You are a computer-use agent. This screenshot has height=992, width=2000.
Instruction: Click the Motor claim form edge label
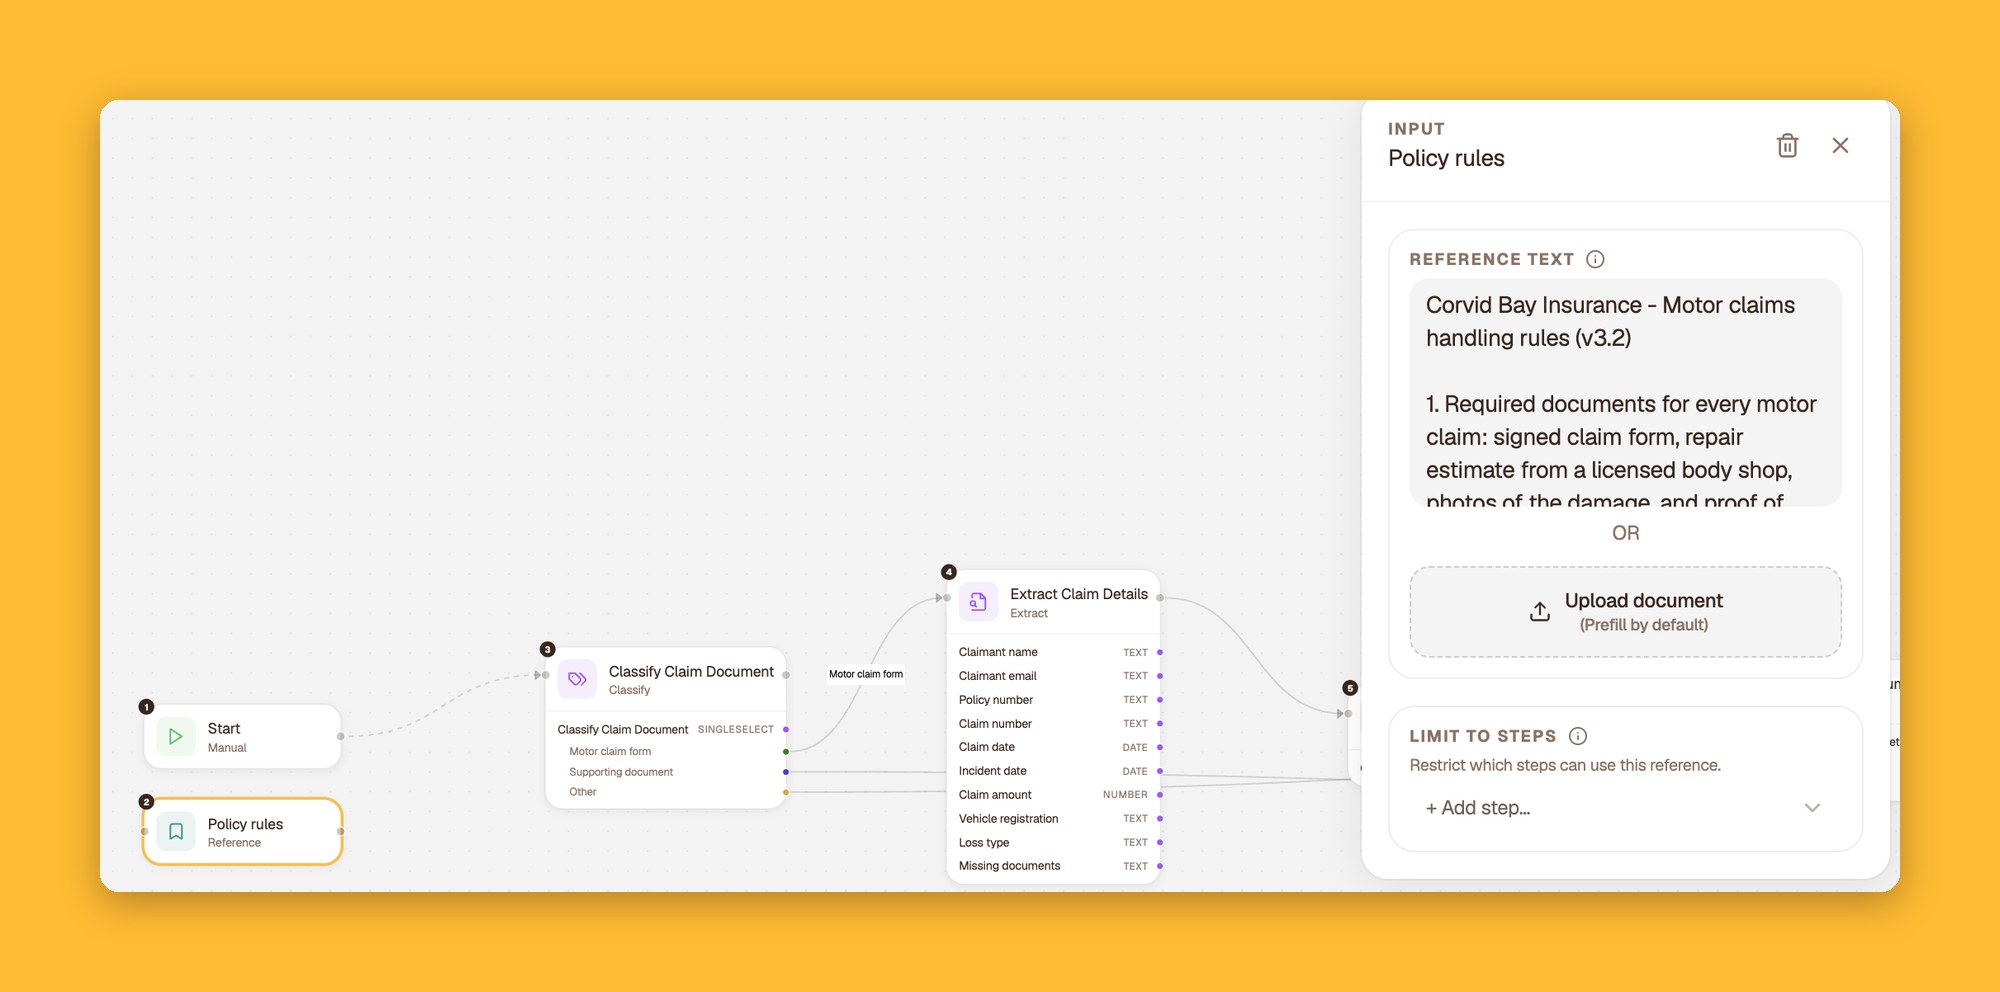(866, 674)
